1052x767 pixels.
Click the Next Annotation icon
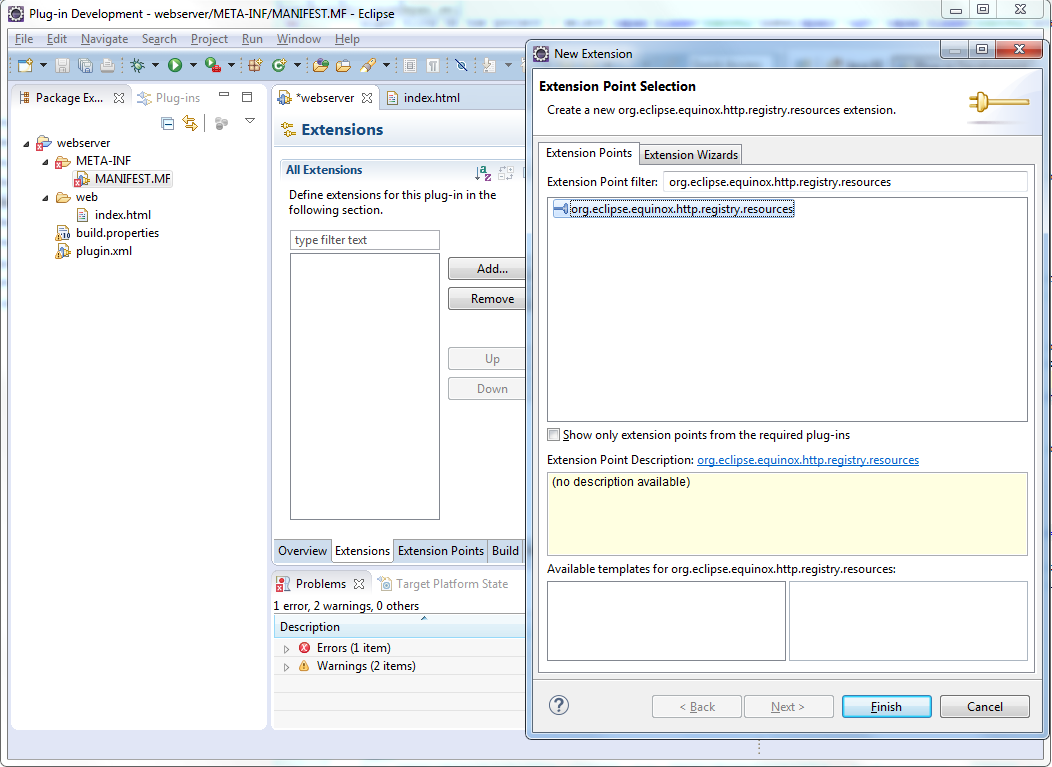coord(490,65)
